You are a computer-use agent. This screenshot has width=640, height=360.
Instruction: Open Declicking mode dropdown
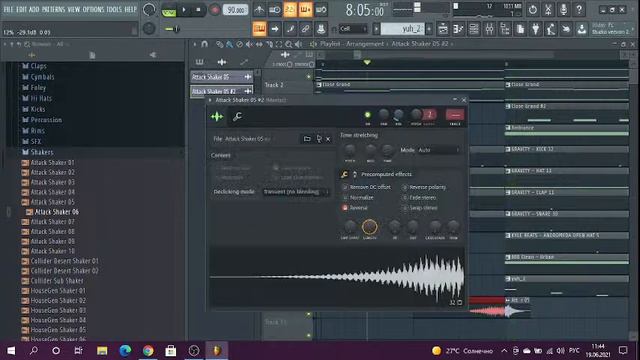click(296, 192)
